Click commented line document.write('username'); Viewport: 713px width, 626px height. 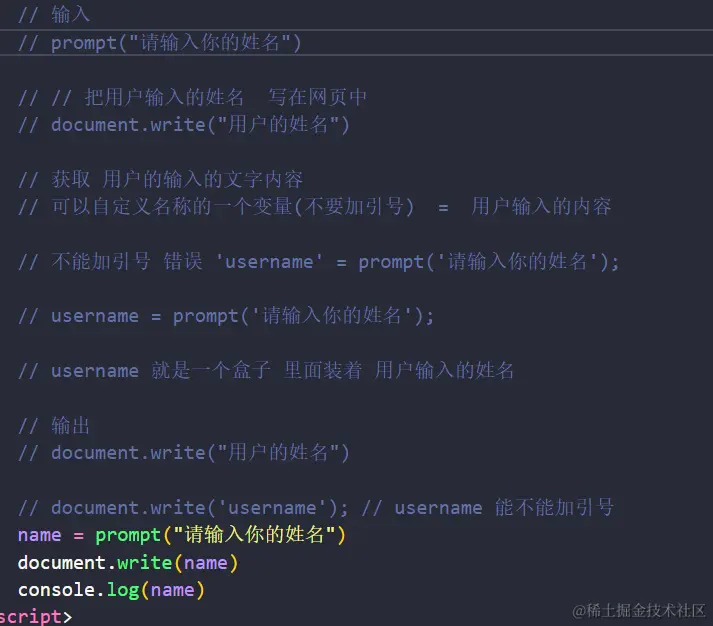point(183,507)
